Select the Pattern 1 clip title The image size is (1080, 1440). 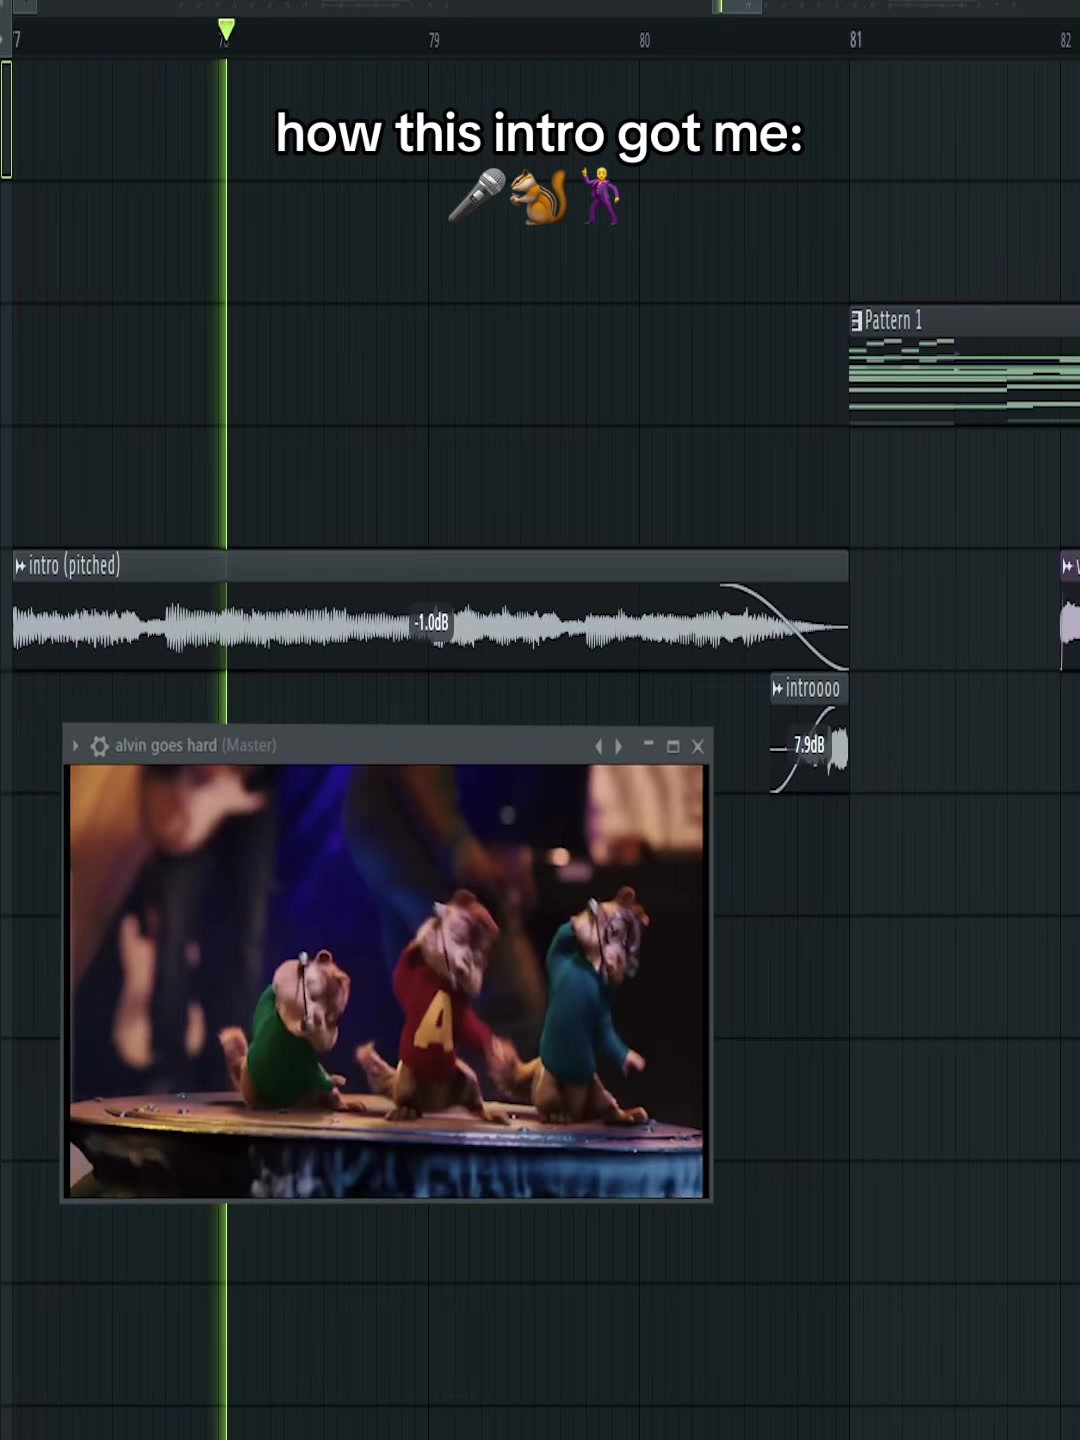pyautogui.click(x=893, y=320)
